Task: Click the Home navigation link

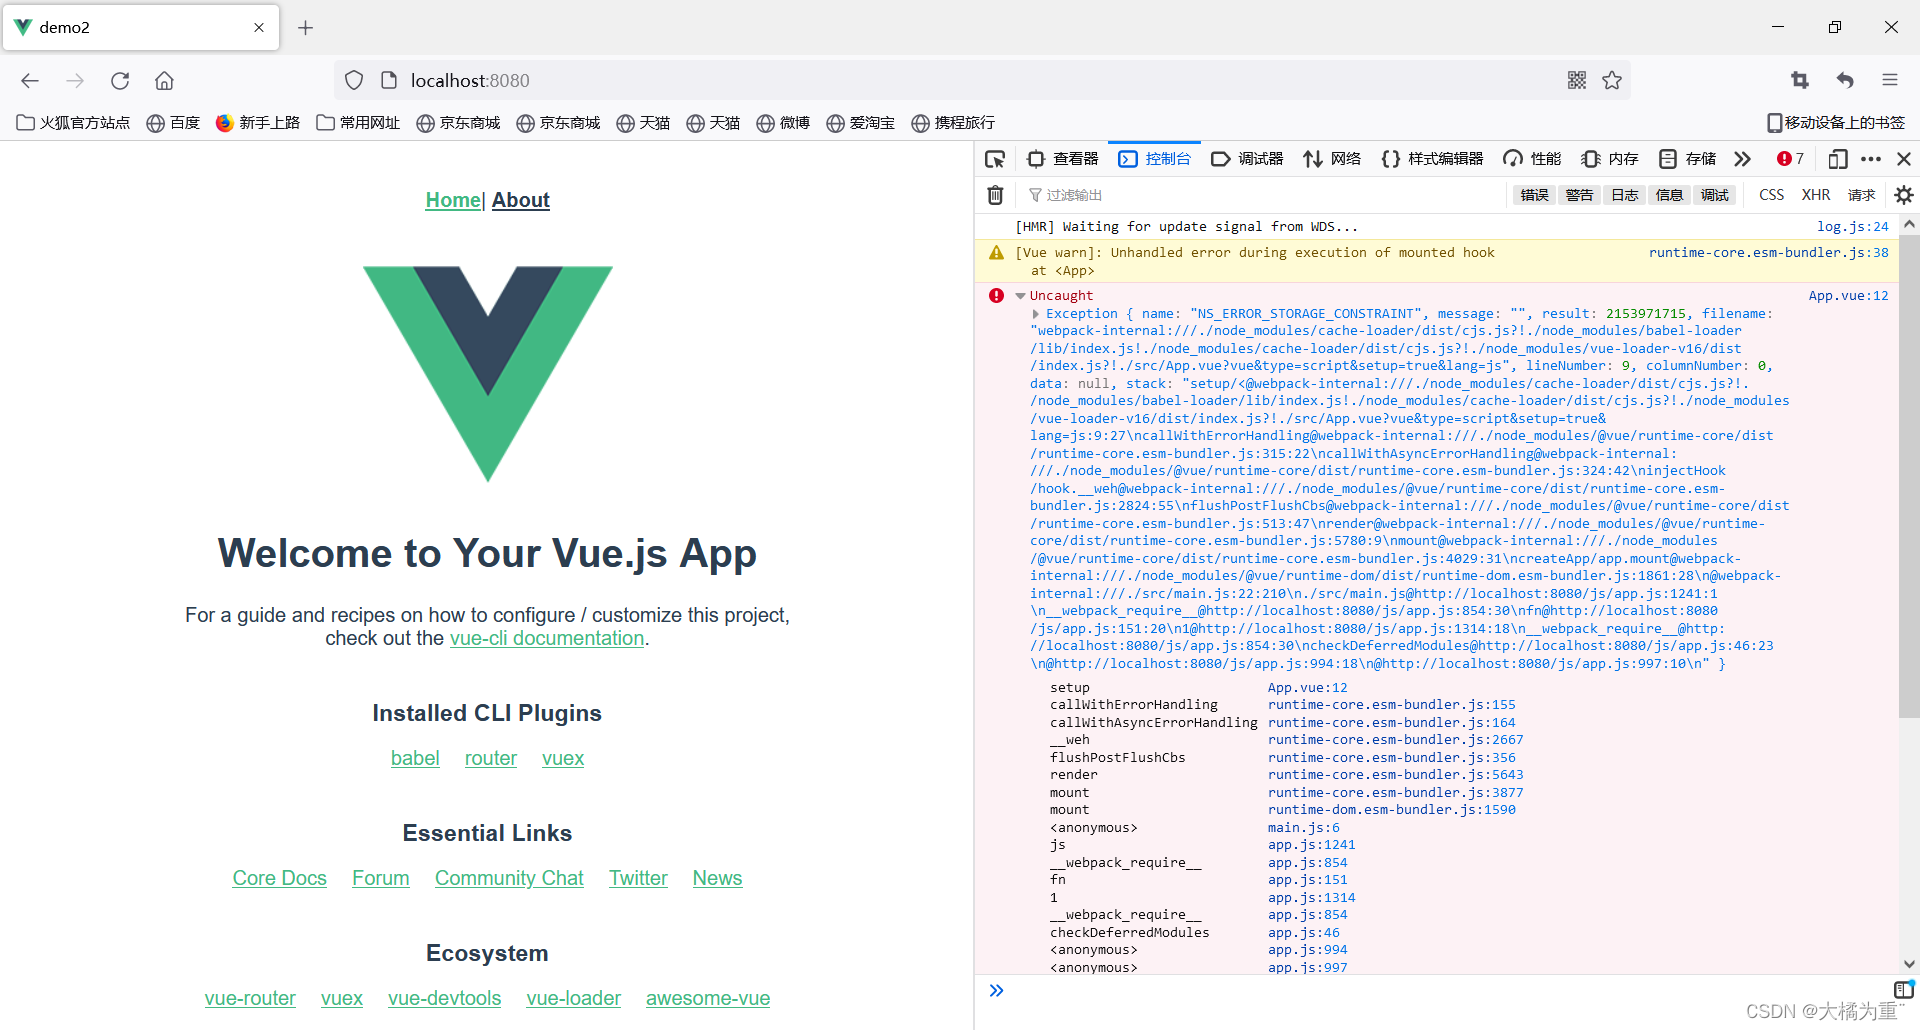Action: click(453, 200)
